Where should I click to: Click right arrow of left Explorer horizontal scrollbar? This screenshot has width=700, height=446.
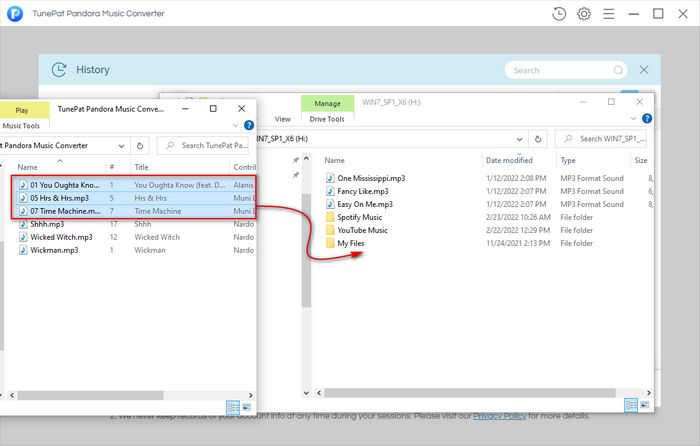tap(250, 395)
